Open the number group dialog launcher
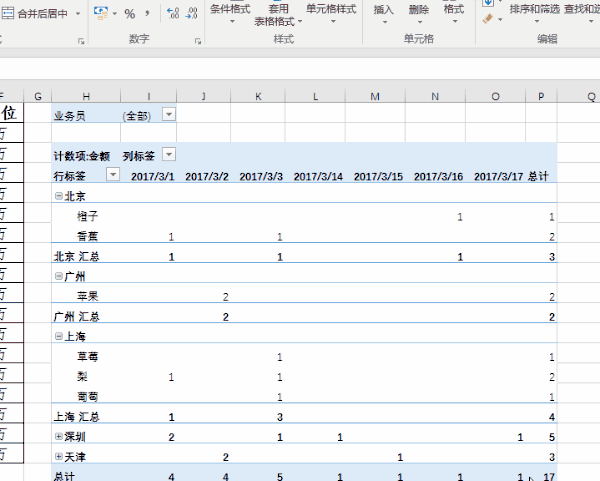600x481 pixels. point(200,41)
